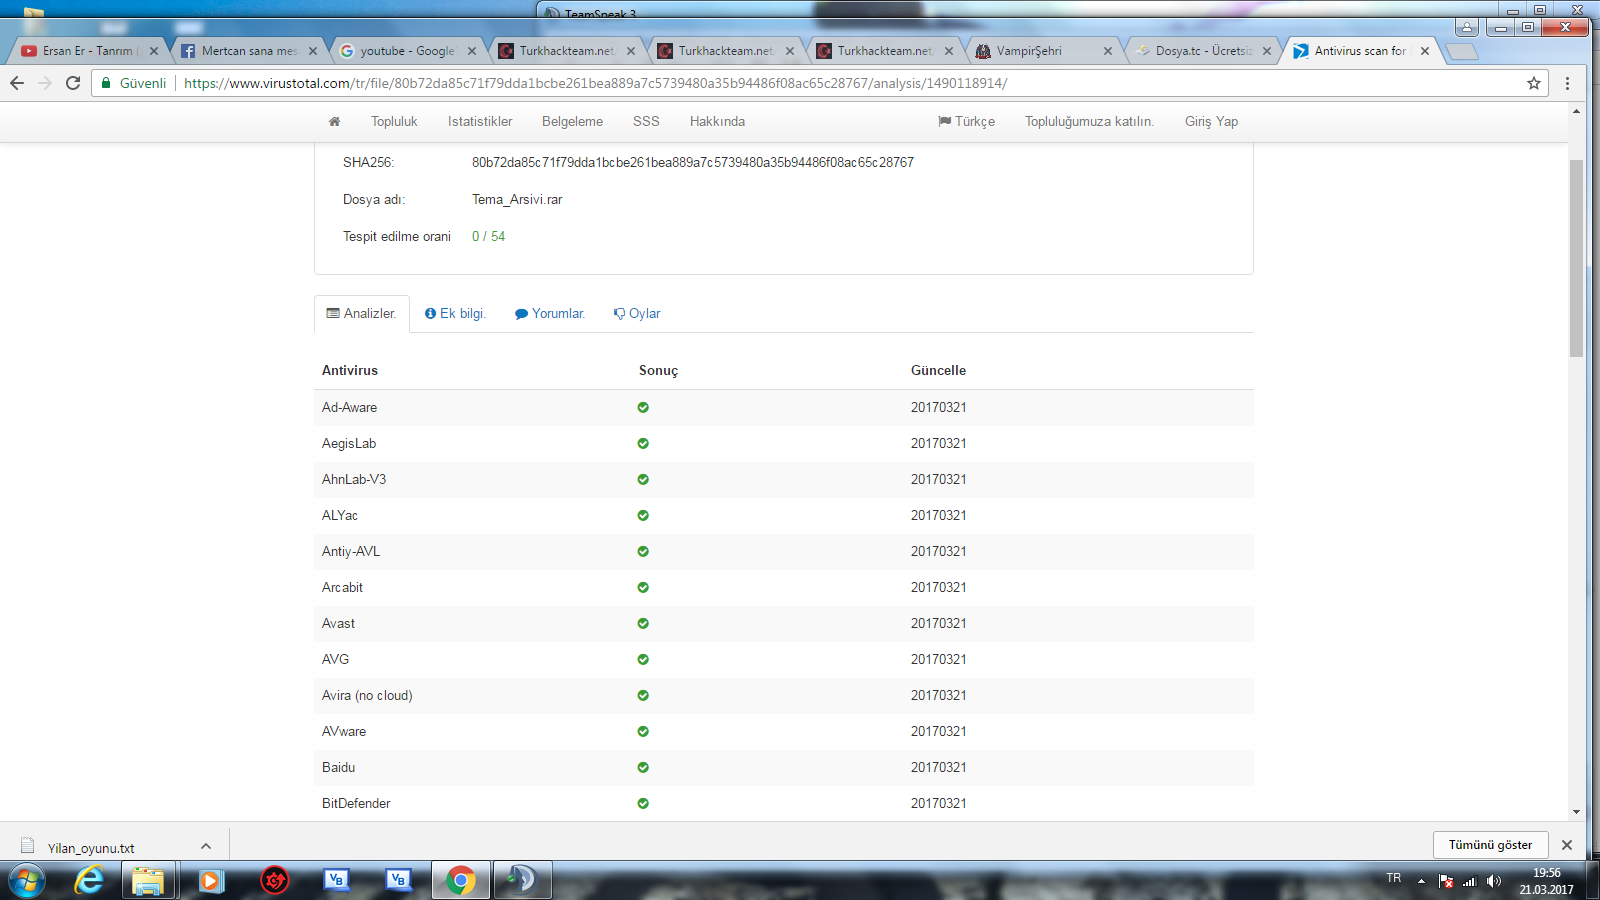1600x900 pixels.
Task: Open the SSS page
Action: click(646, 121)
